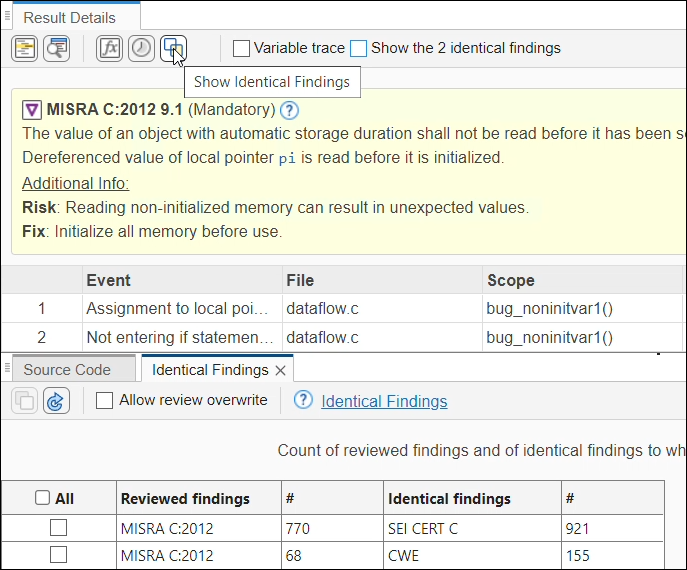Enable the Variable trace checkbox

coord(241,48)
